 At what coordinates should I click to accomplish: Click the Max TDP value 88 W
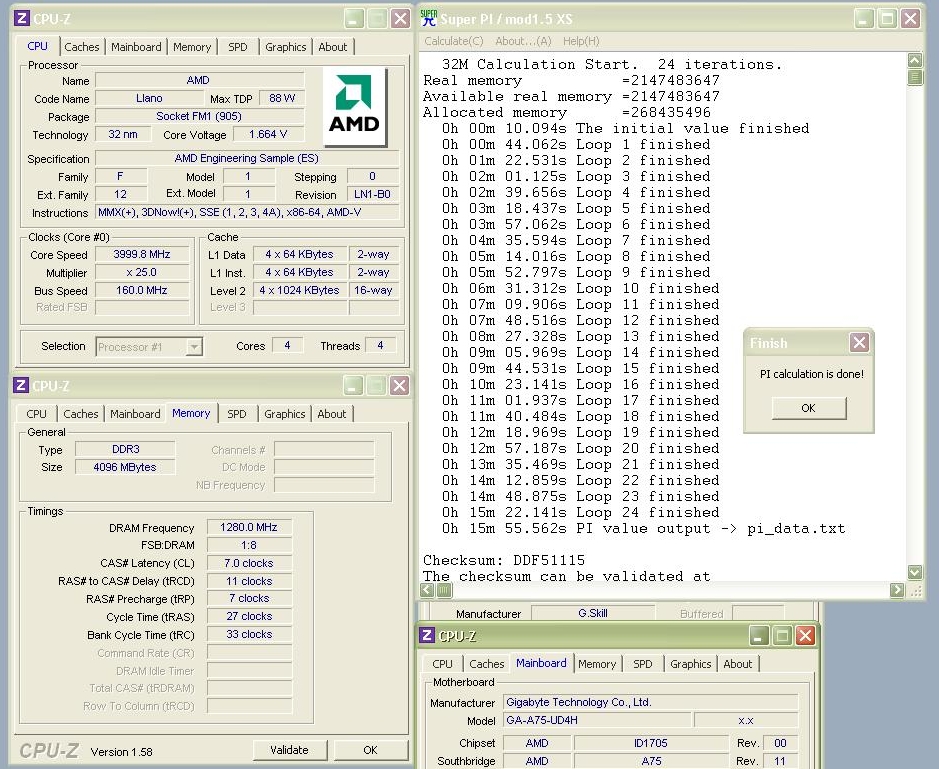point(282,98)
